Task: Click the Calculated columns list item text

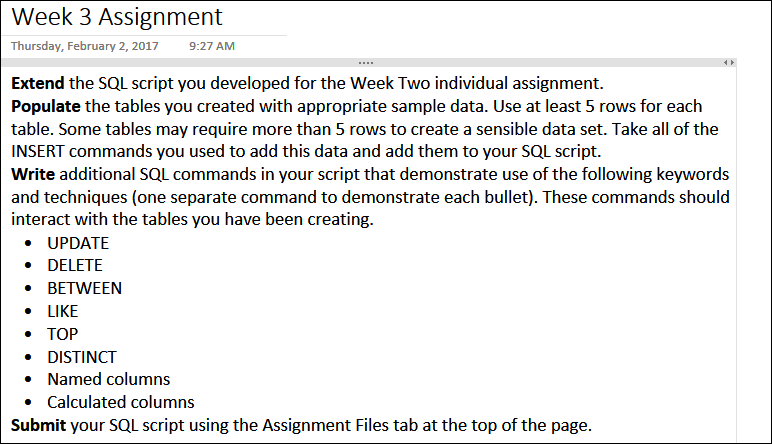Action: coord(121,403)
